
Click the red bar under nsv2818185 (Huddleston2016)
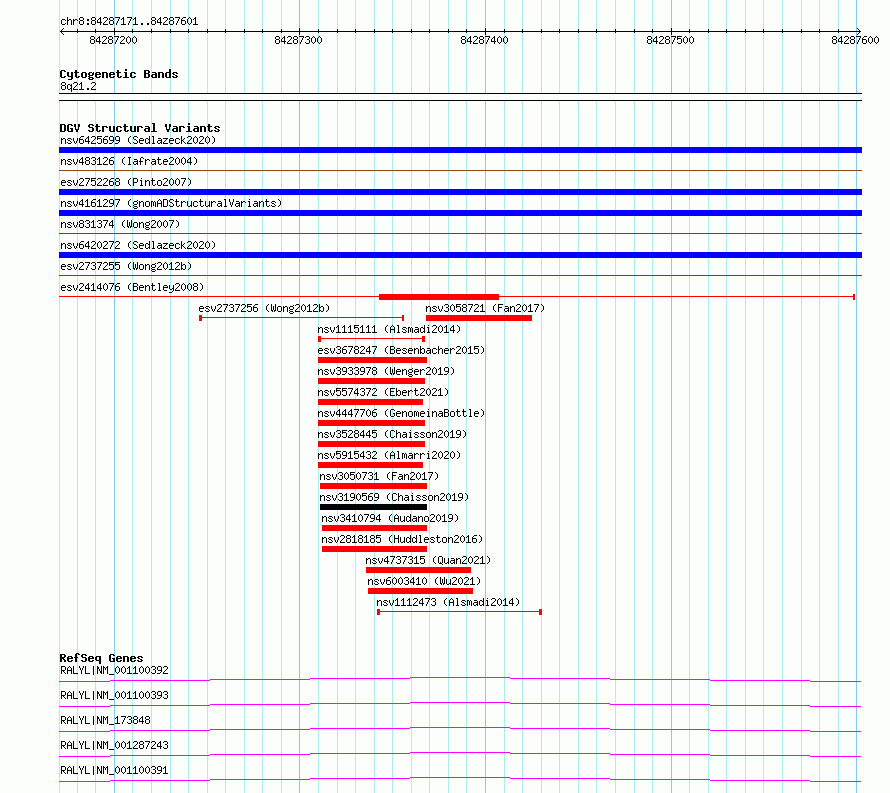pyautogui.click(x=375, y=549)
